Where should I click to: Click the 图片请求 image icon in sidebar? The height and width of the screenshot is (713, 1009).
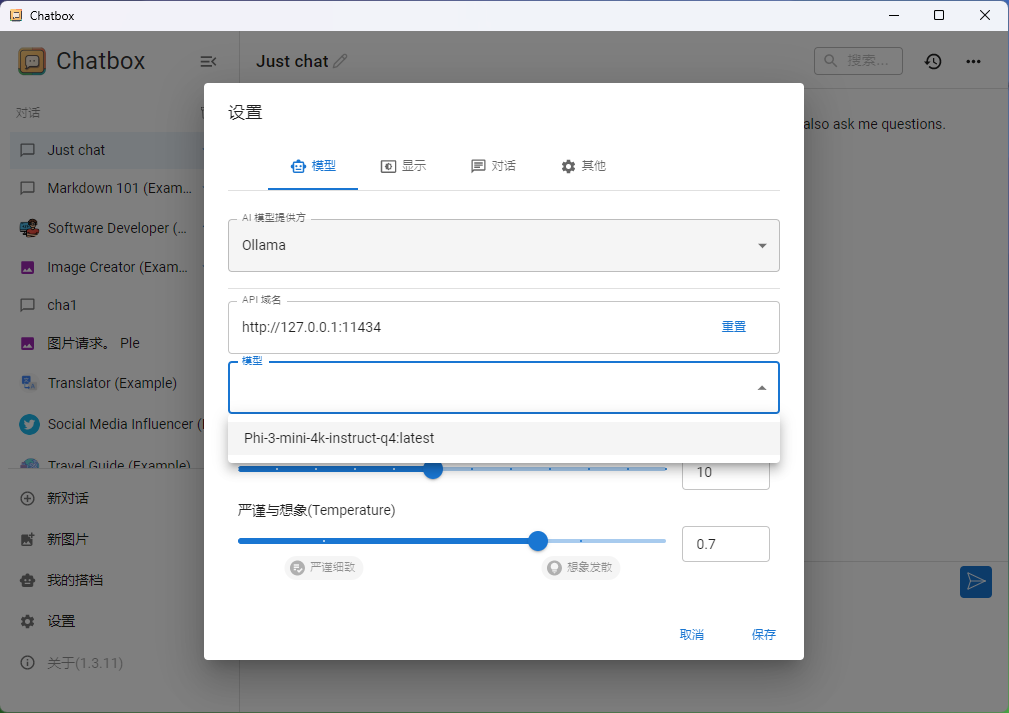[x=28, y=344]
